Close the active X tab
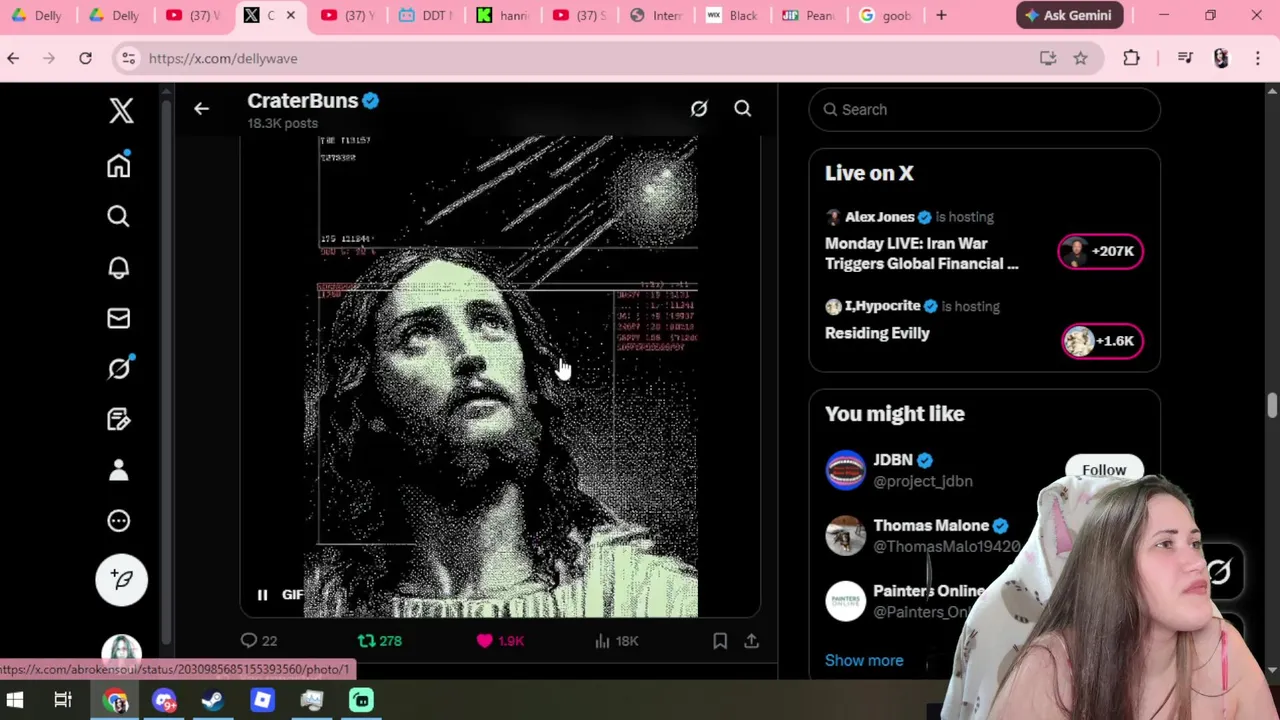This screenshot has width=1280, height=720. pos(291,15)
